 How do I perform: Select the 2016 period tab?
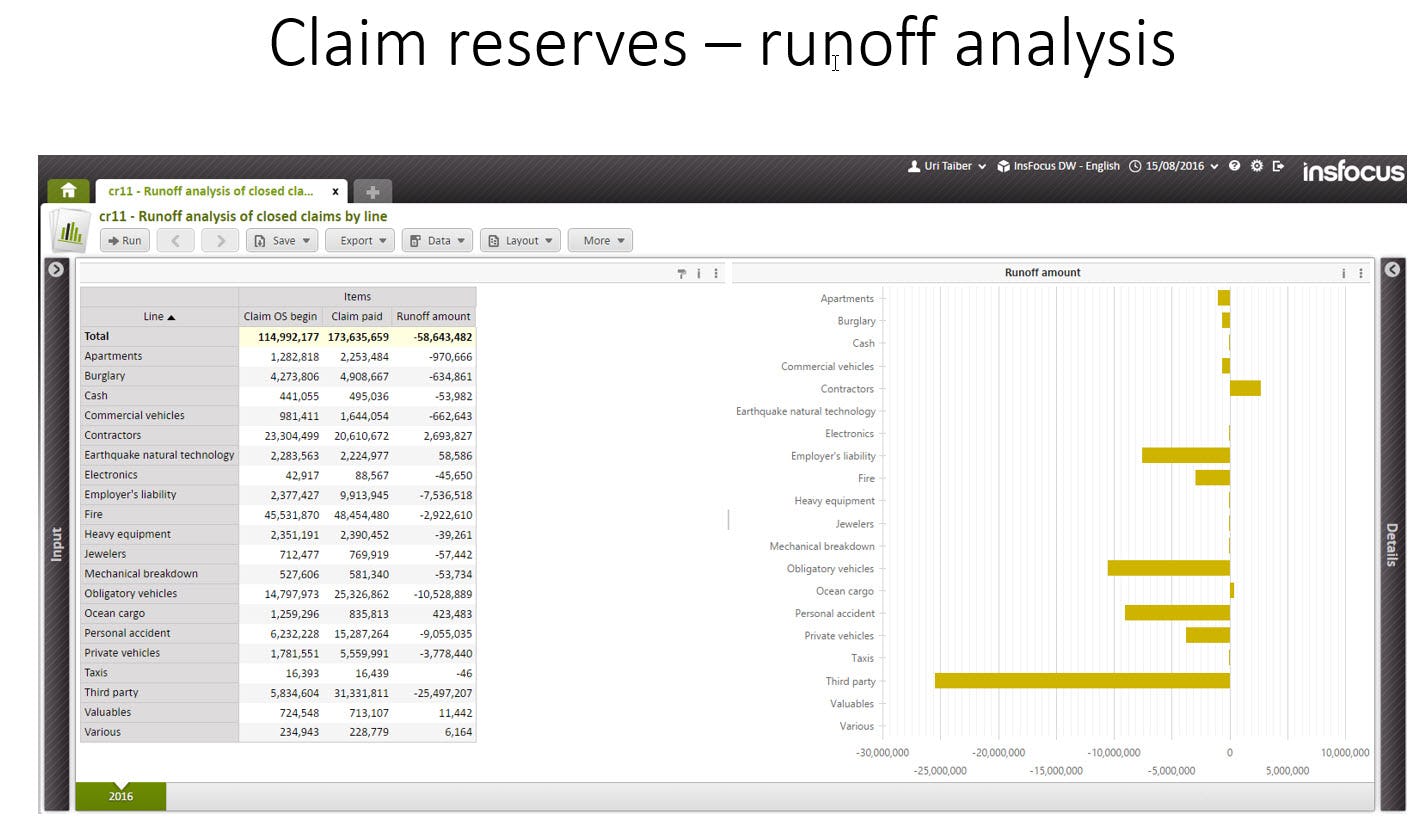pos(121,796)
